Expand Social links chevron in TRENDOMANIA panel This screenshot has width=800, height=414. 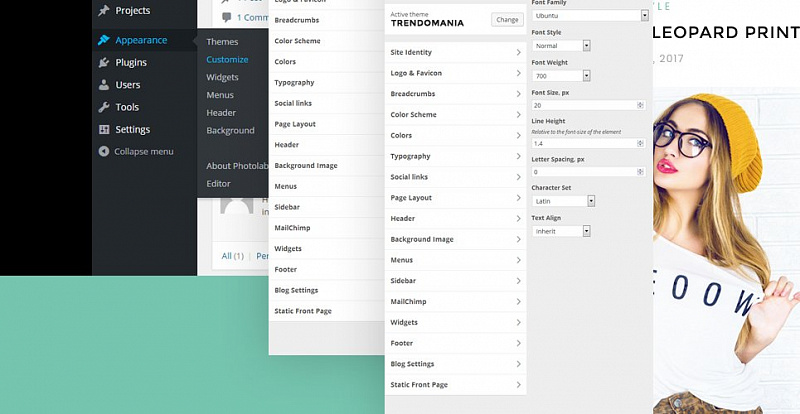(x=518, y=177)
